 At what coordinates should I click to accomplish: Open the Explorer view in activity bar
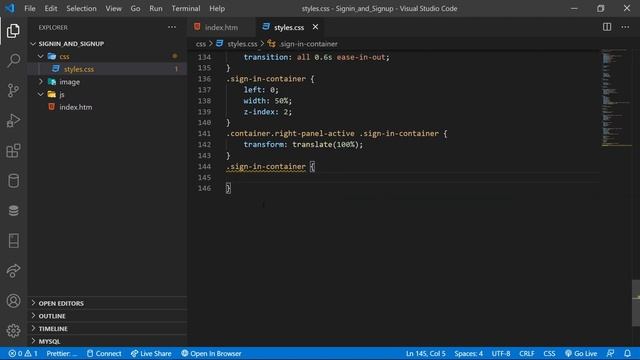(x=13, y=31)
